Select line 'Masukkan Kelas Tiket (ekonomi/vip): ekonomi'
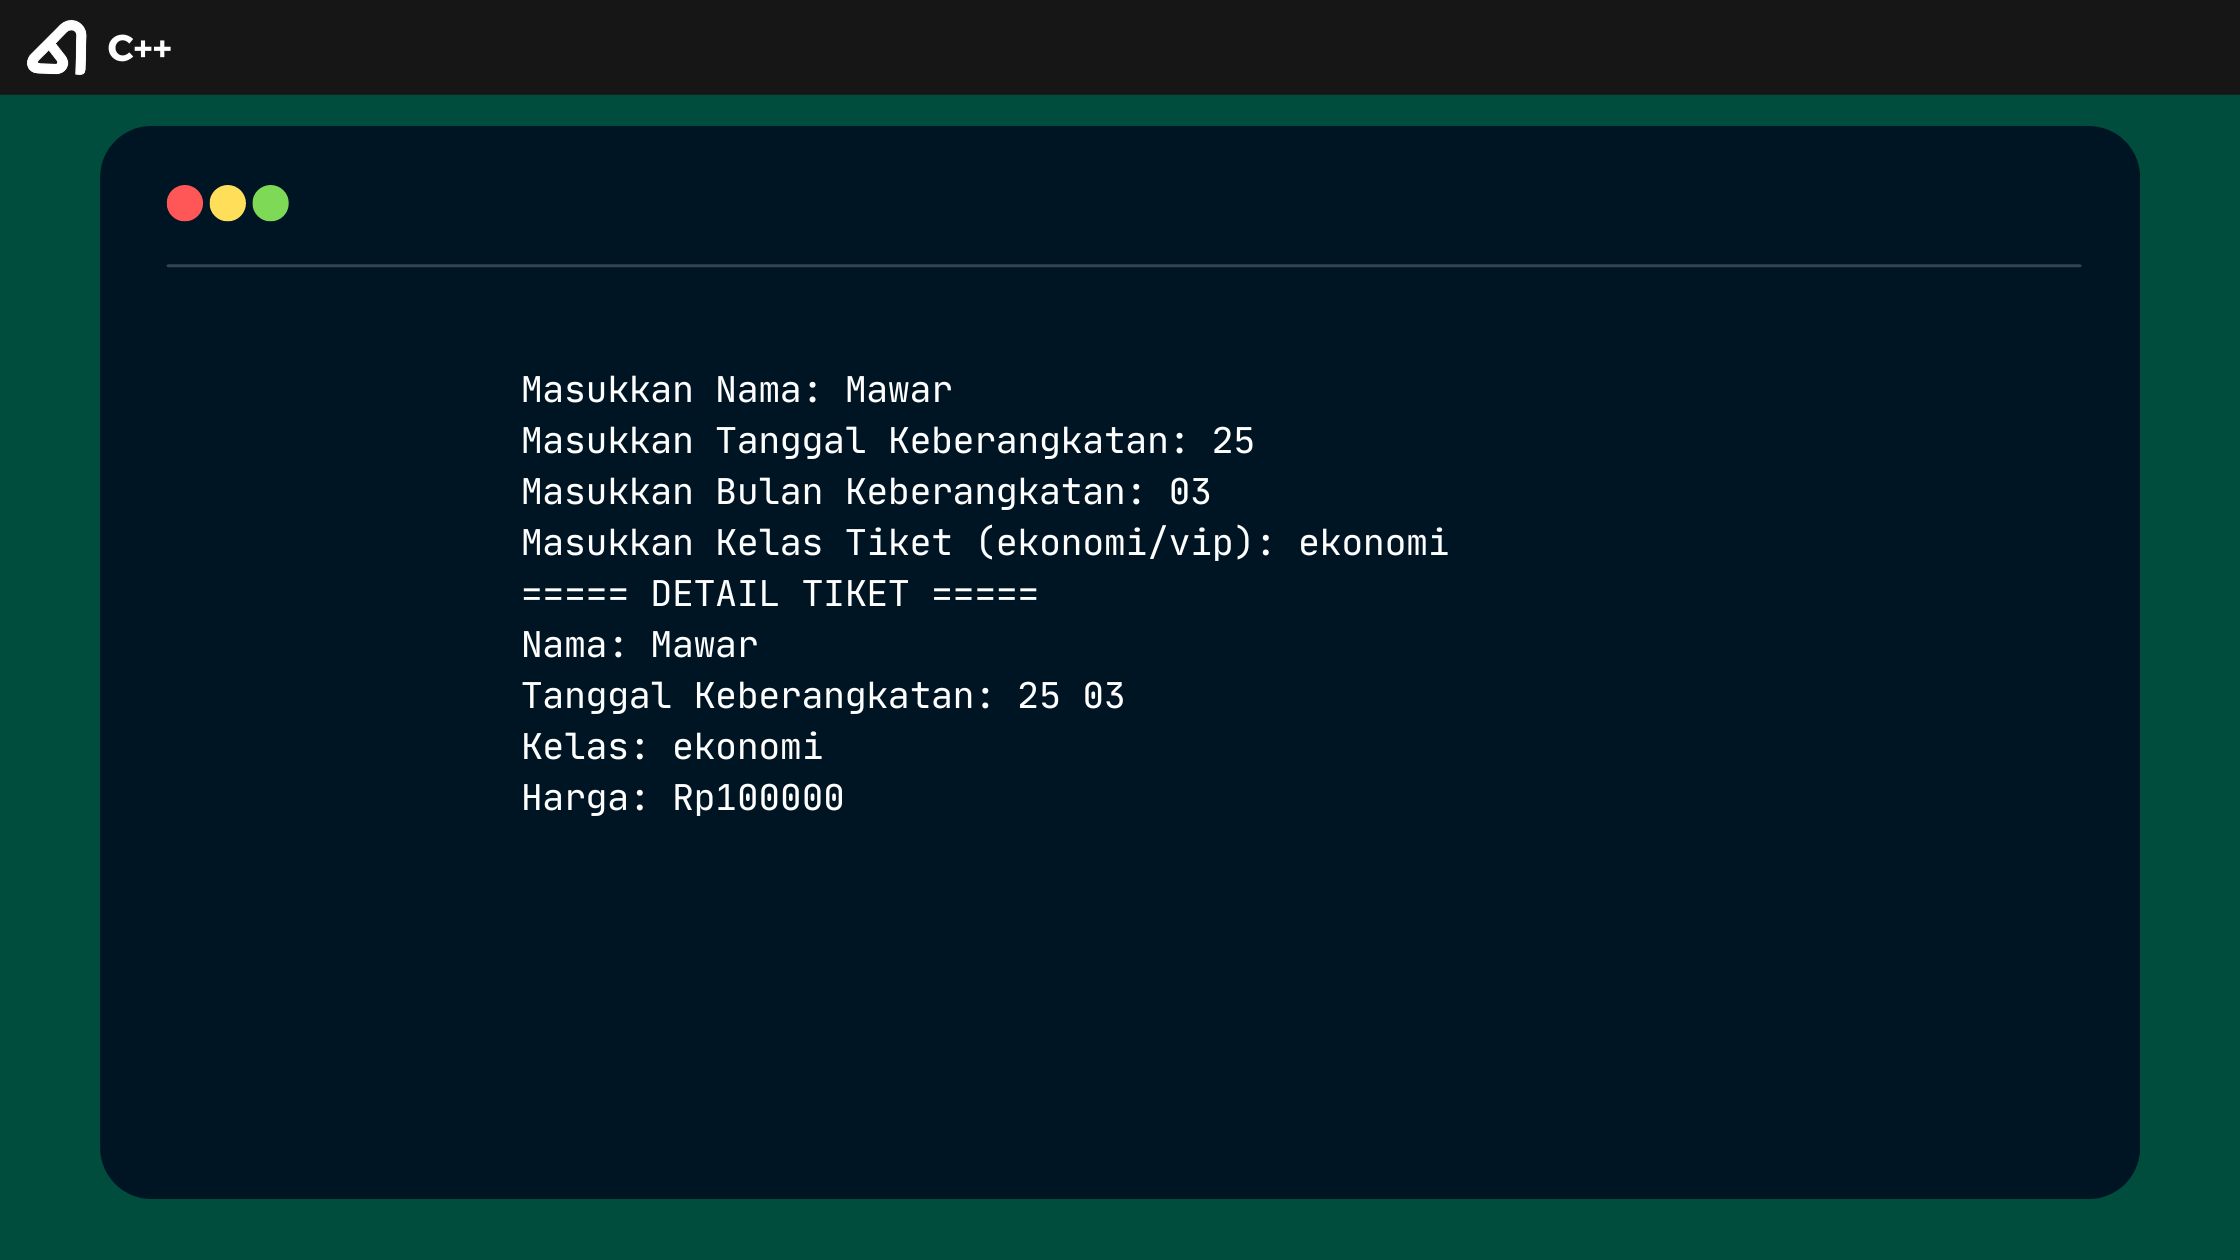The height and width of the screenshot is (1260, 2240). coord(985,543)
